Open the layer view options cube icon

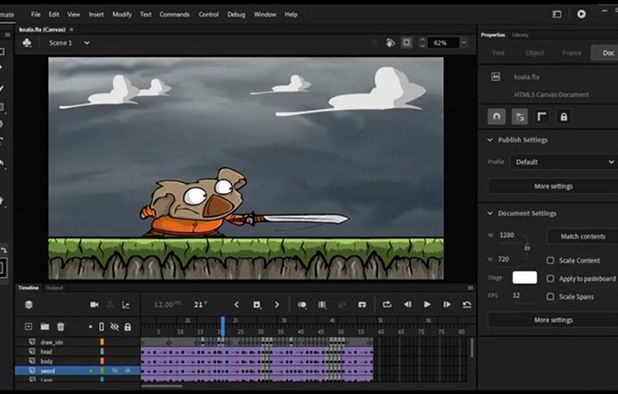coord(29,305)
